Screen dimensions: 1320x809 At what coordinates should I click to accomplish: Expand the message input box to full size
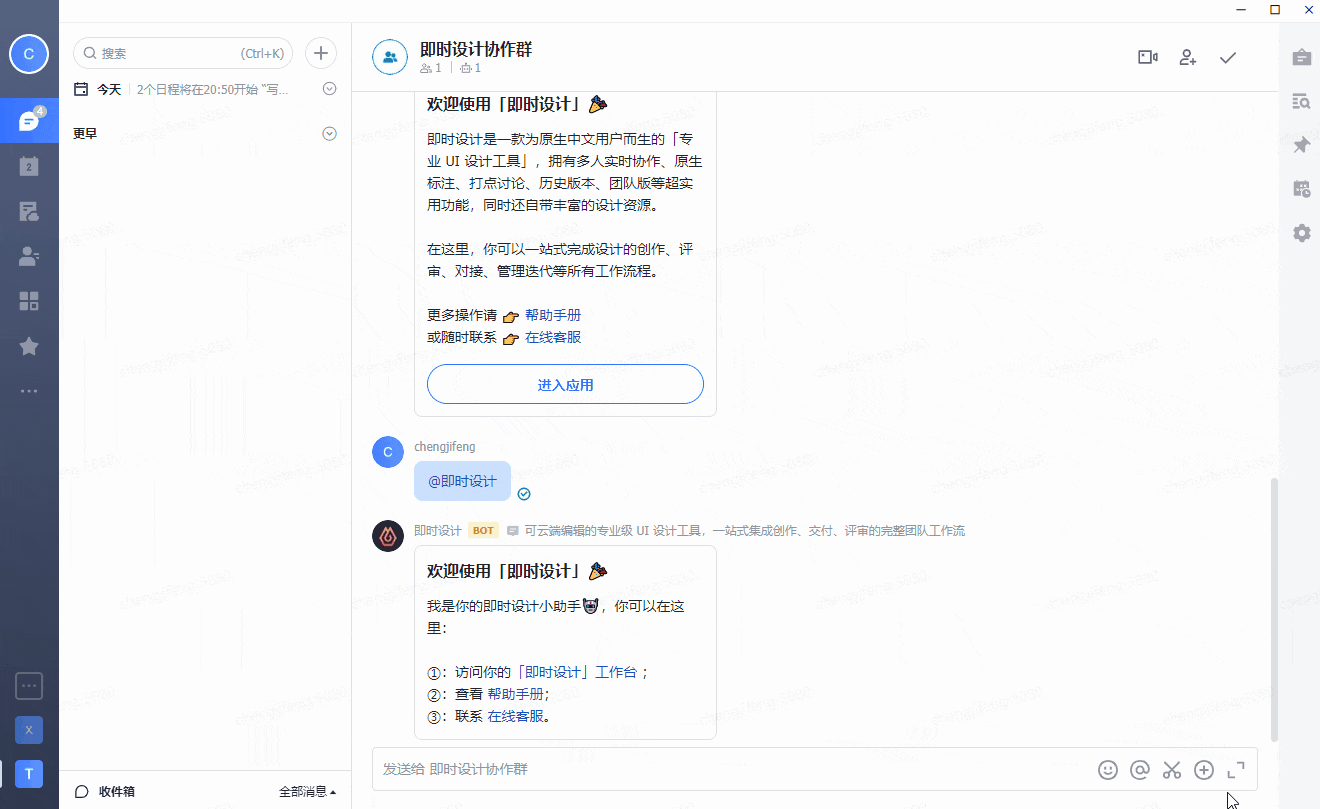[x=1236, y=770]
